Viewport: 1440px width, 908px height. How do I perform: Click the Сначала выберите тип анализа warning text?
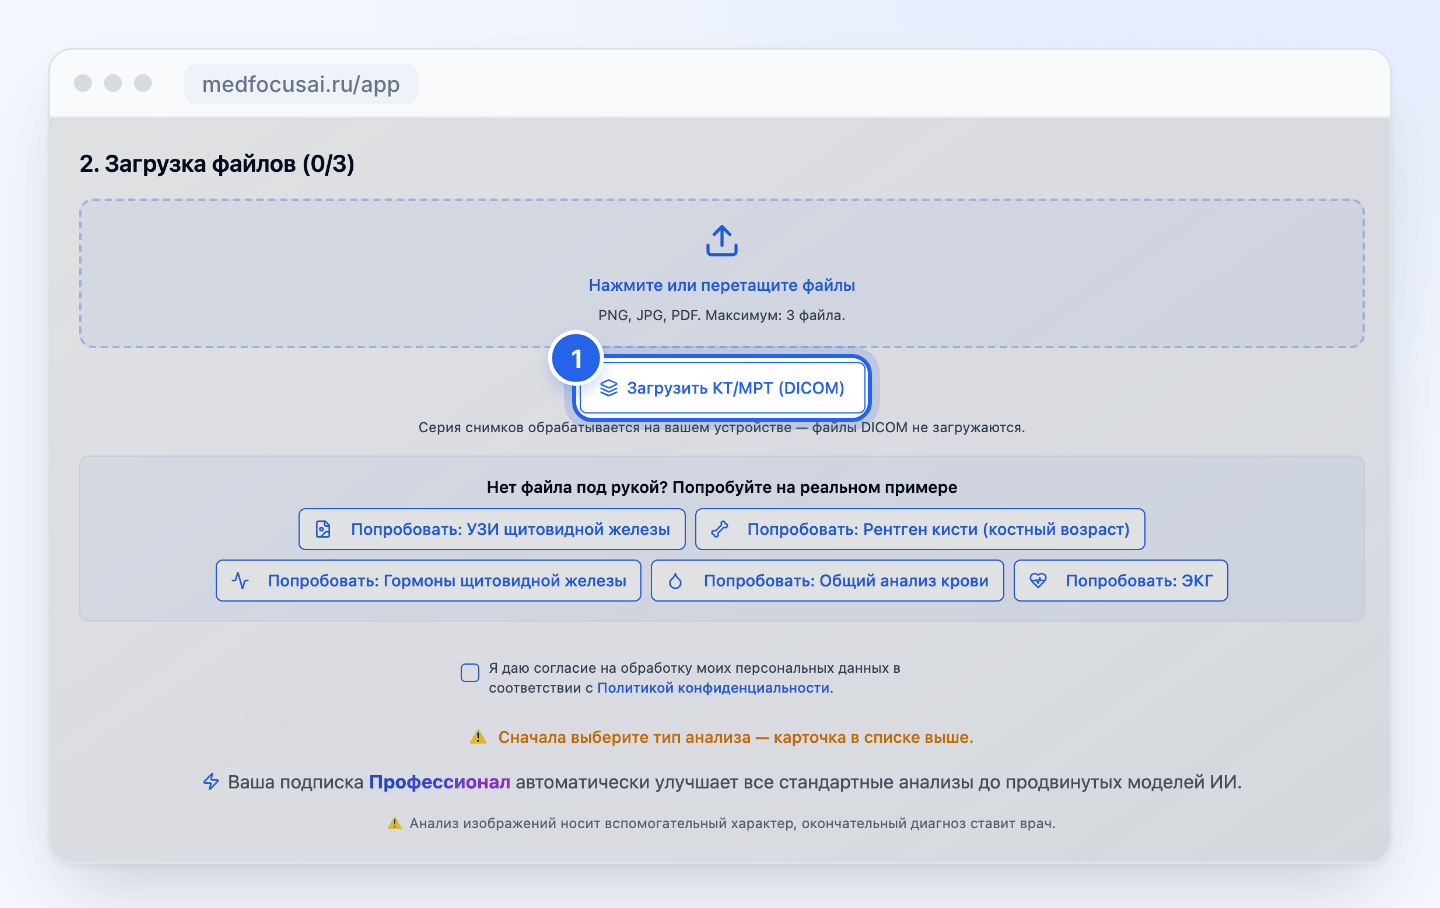(x=736, y=737)
